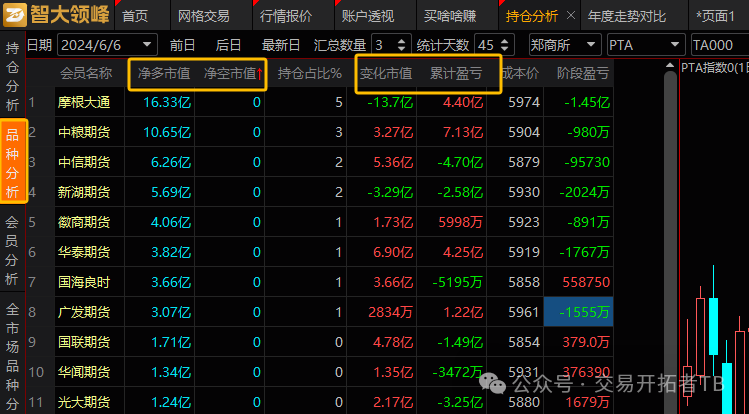Click the 2834万 change value

pos(391,312)
